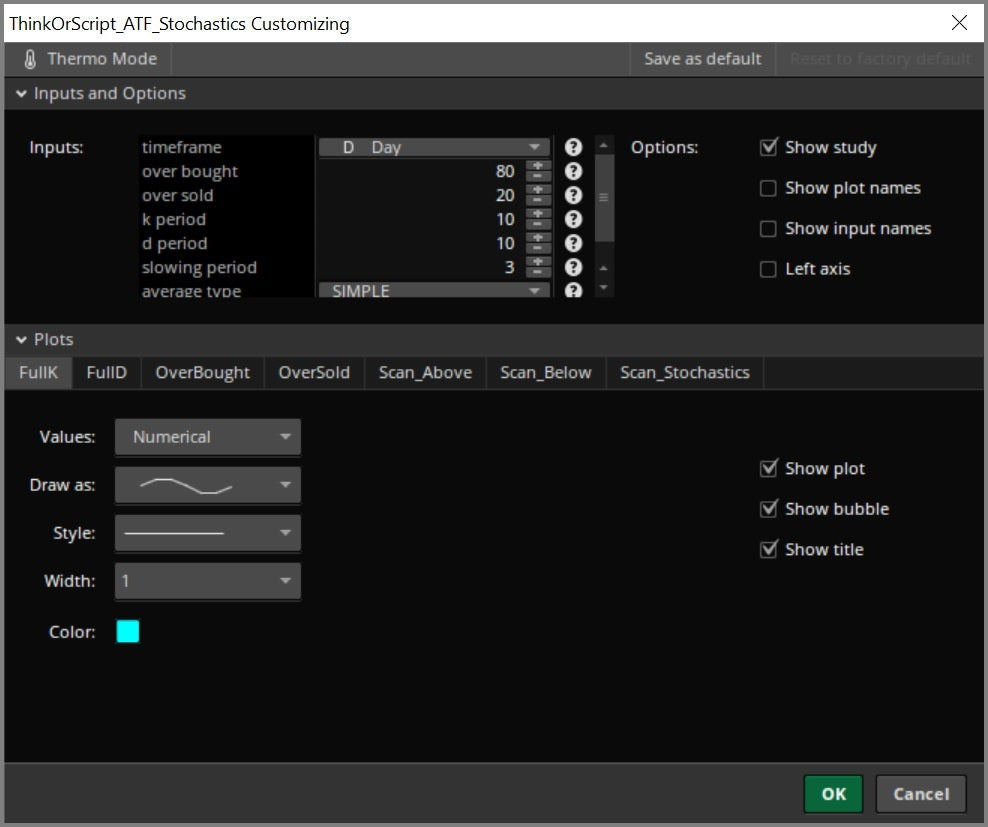The image size is (988, 827).
Task: Click Save as default
Action: 703,59
